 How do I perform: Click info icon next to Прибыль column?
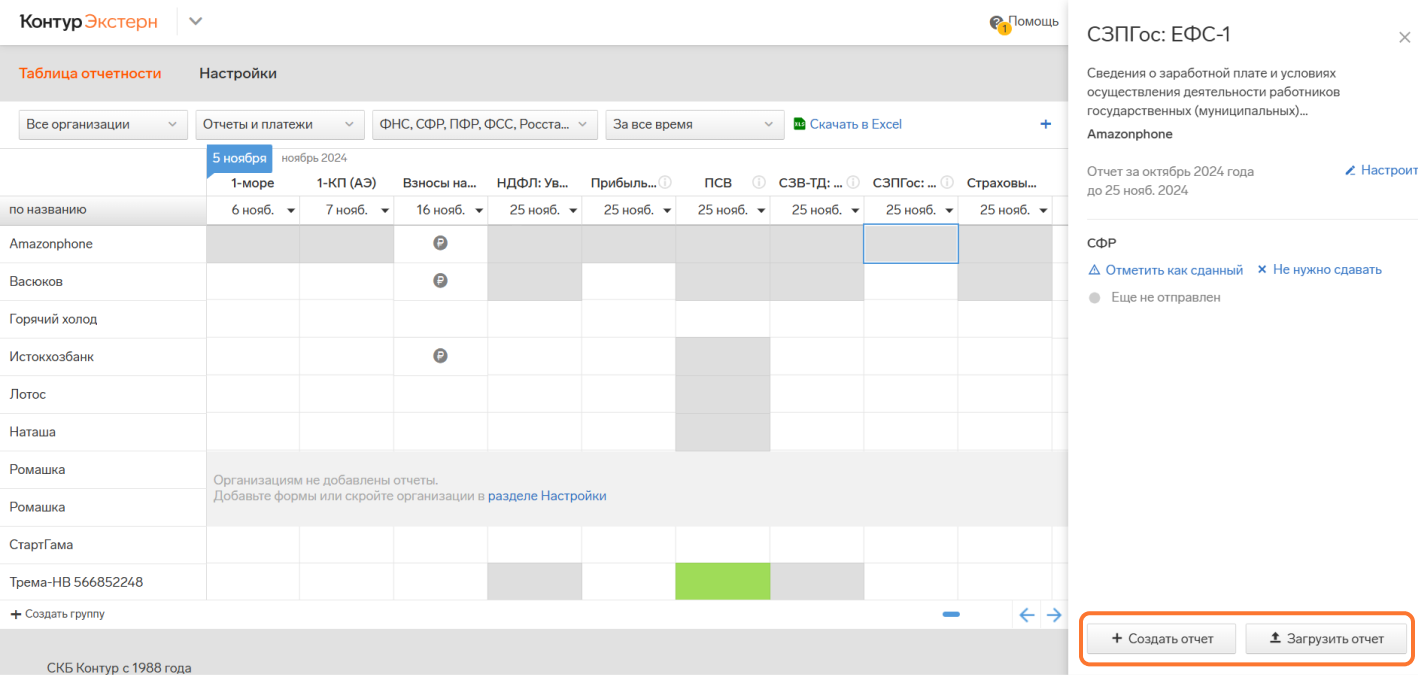[x=665, y=183]
